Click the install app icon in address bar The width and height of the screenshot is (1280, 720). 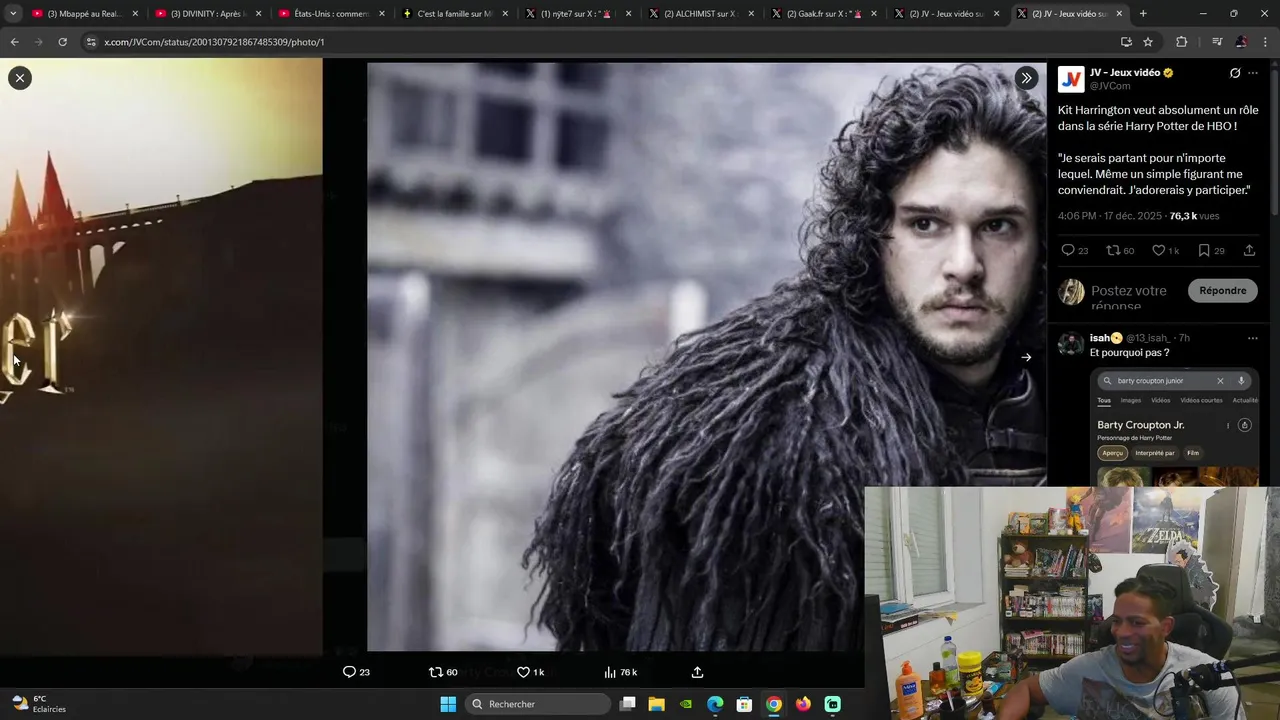point(1126,42)
